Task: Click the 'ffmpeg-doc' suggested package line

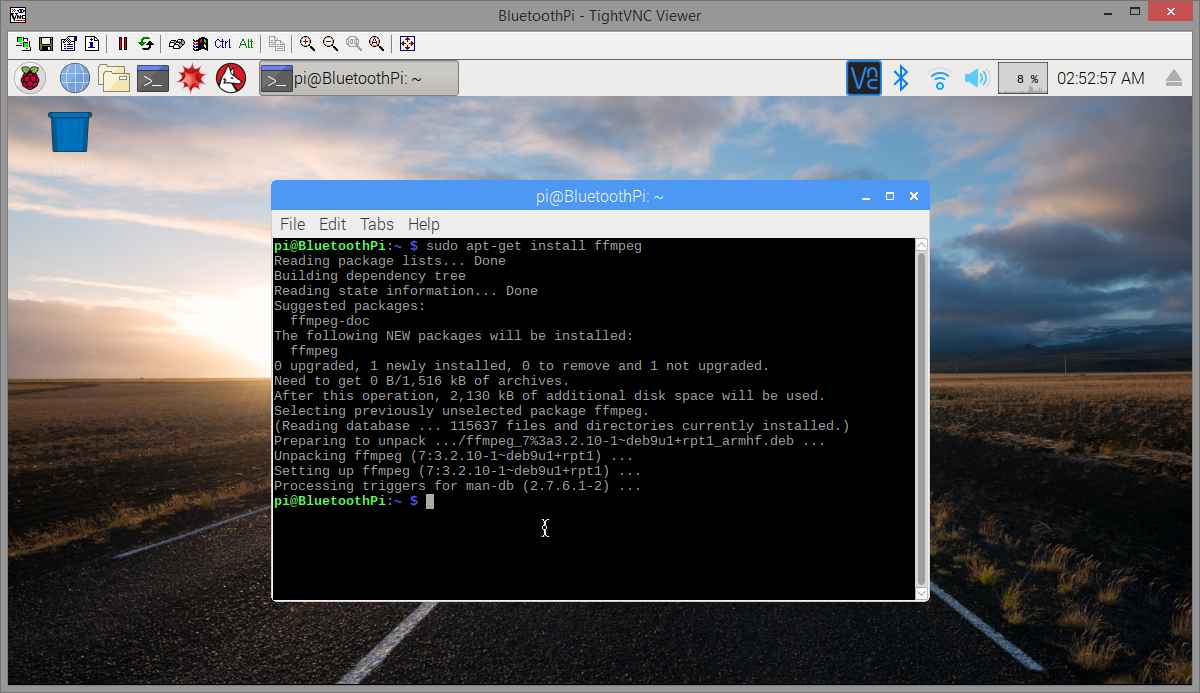Action: click(x=330, y=321)
